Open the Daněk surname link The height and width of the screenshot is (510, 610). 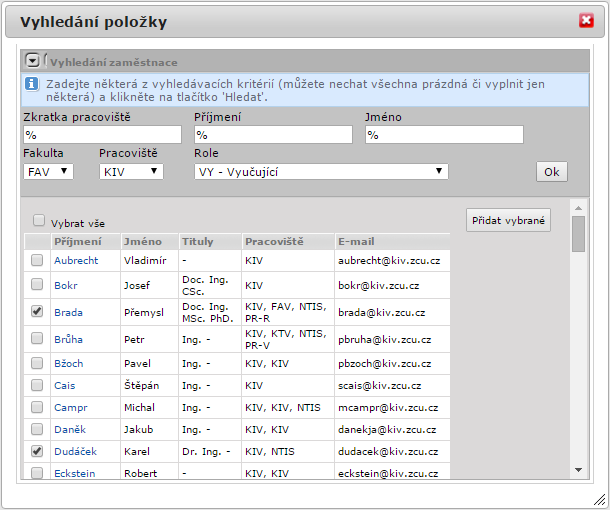70,429
